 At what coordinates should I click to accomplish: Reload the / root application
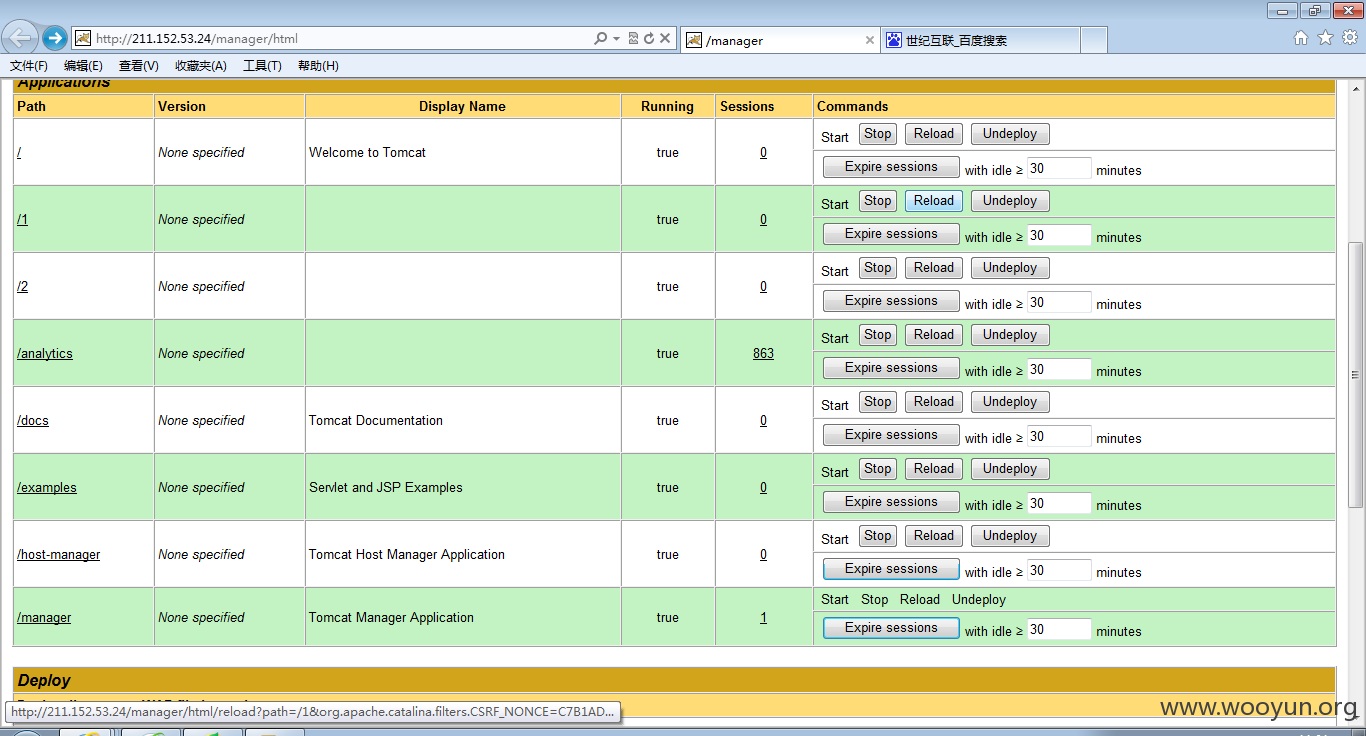point(934,134)
